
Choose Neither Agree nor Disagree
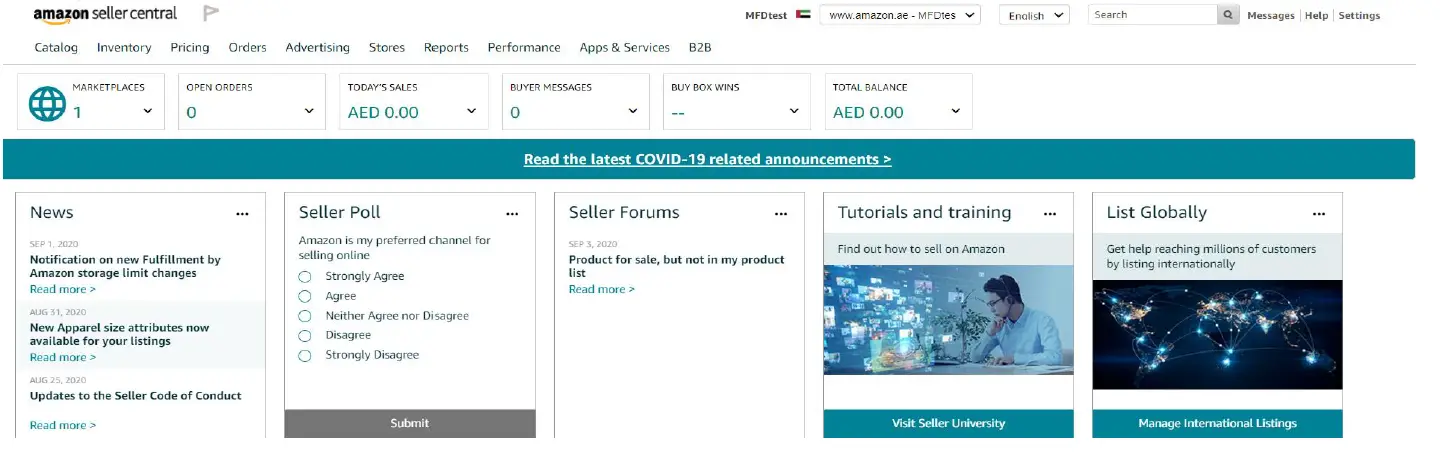[305, 316]
